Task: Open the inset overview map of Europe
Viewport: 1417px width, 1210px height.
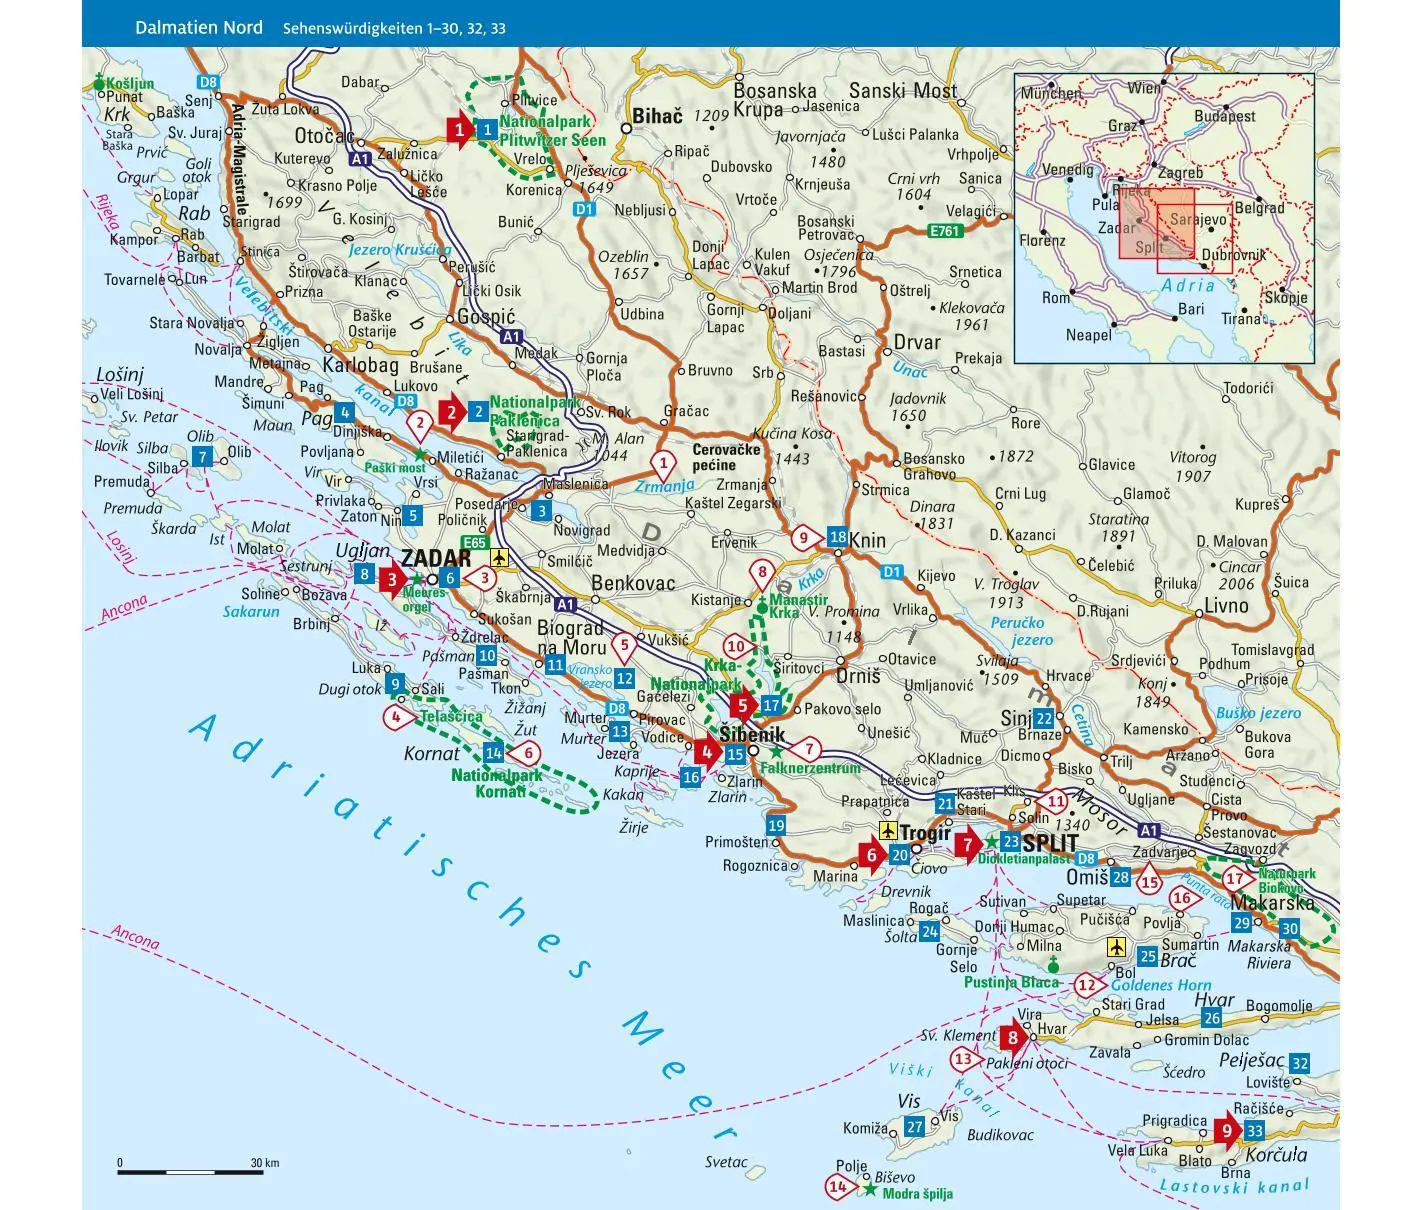Action: click(x=1163, y=217)
